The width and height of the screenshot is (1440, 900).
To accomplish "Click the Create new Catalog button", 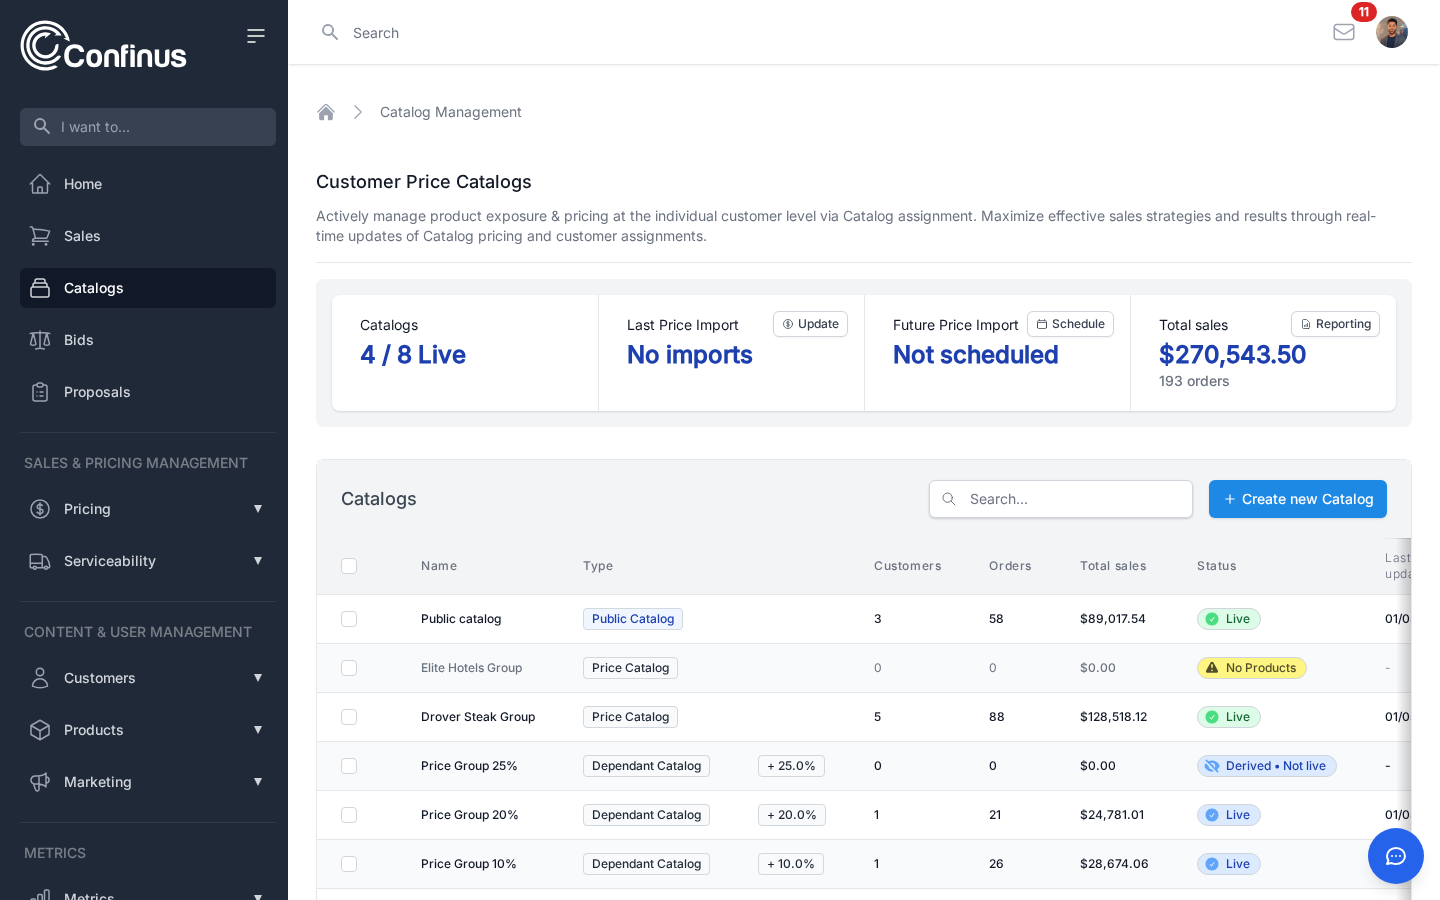I will click(x=1298, y=499).
